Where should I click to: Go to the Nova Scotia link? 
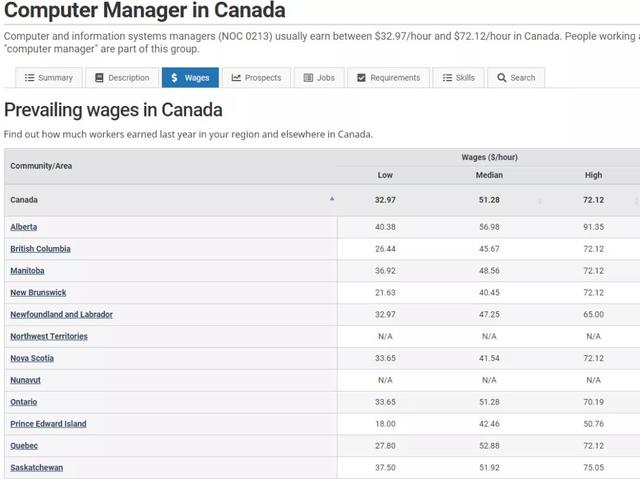coord(32,358)
